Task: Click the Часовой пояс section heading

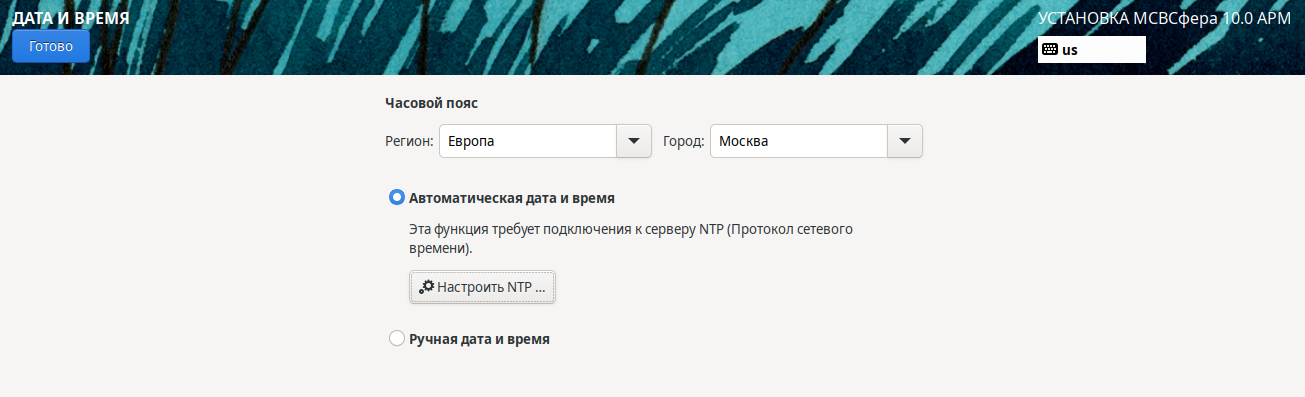Action: tap(431, 102)
